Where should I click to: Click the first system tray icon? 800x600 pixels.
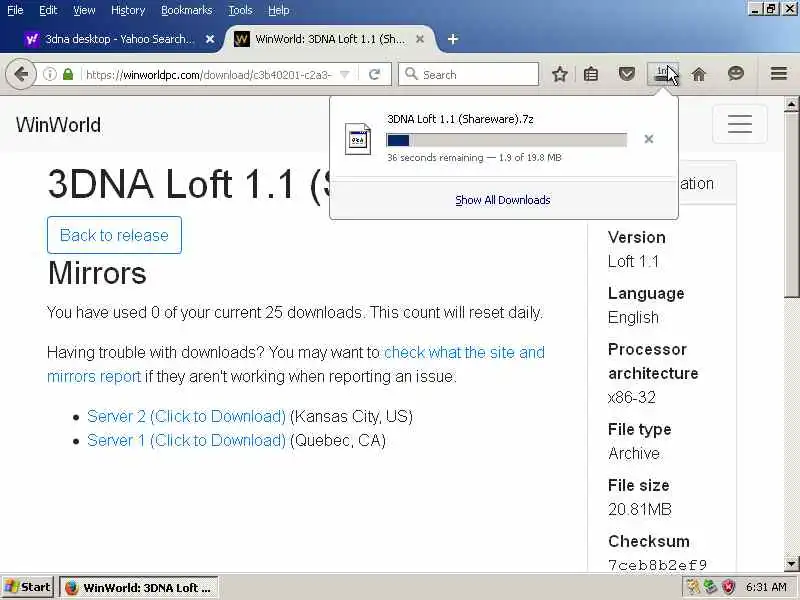[692, 587]
